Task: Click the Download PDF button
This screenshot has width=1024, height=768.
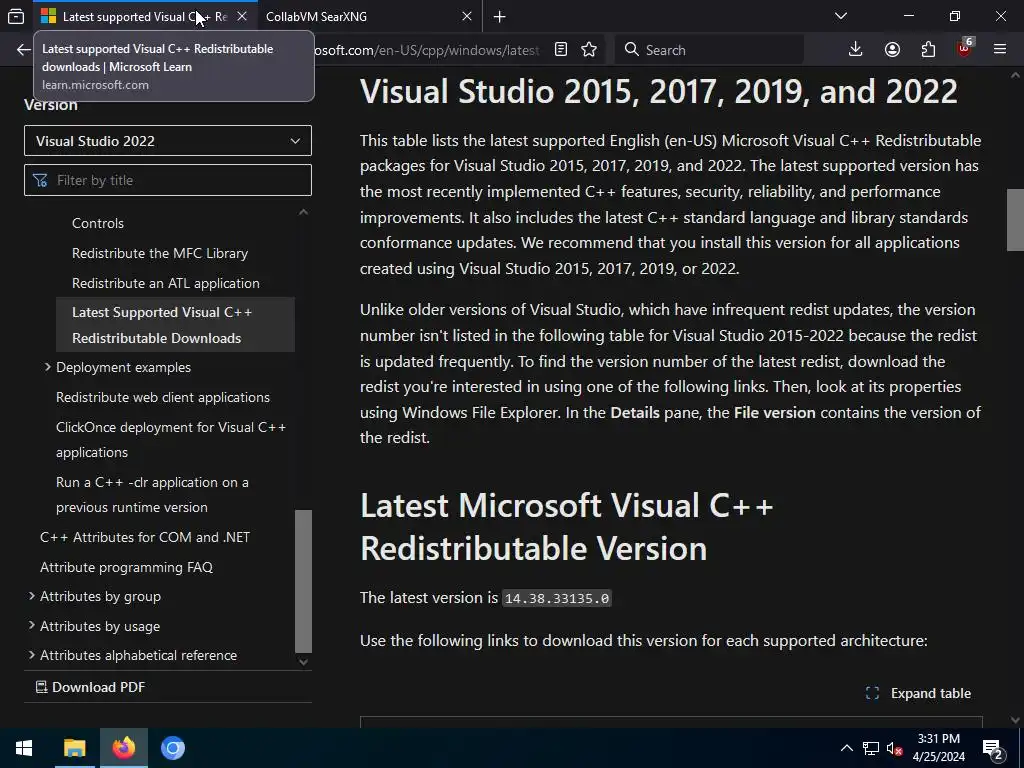Action: pos(90,687)
